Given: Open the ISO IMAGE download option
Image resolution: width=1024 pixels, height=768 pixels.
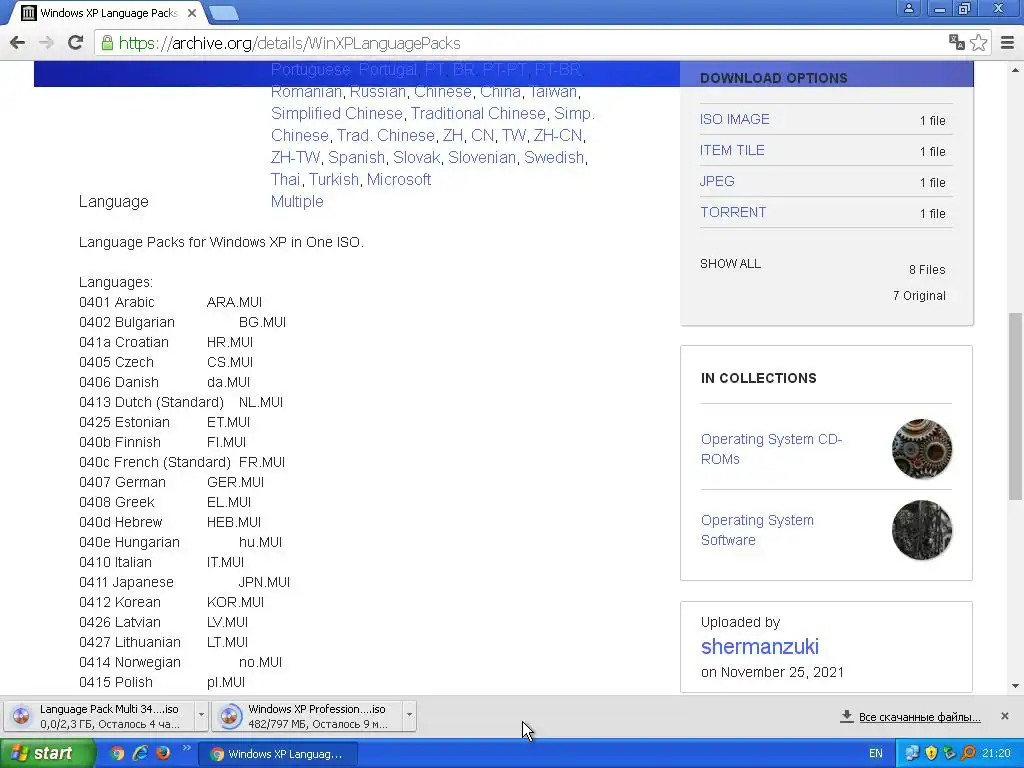Looking at the screenshot, I should (735, 120).
